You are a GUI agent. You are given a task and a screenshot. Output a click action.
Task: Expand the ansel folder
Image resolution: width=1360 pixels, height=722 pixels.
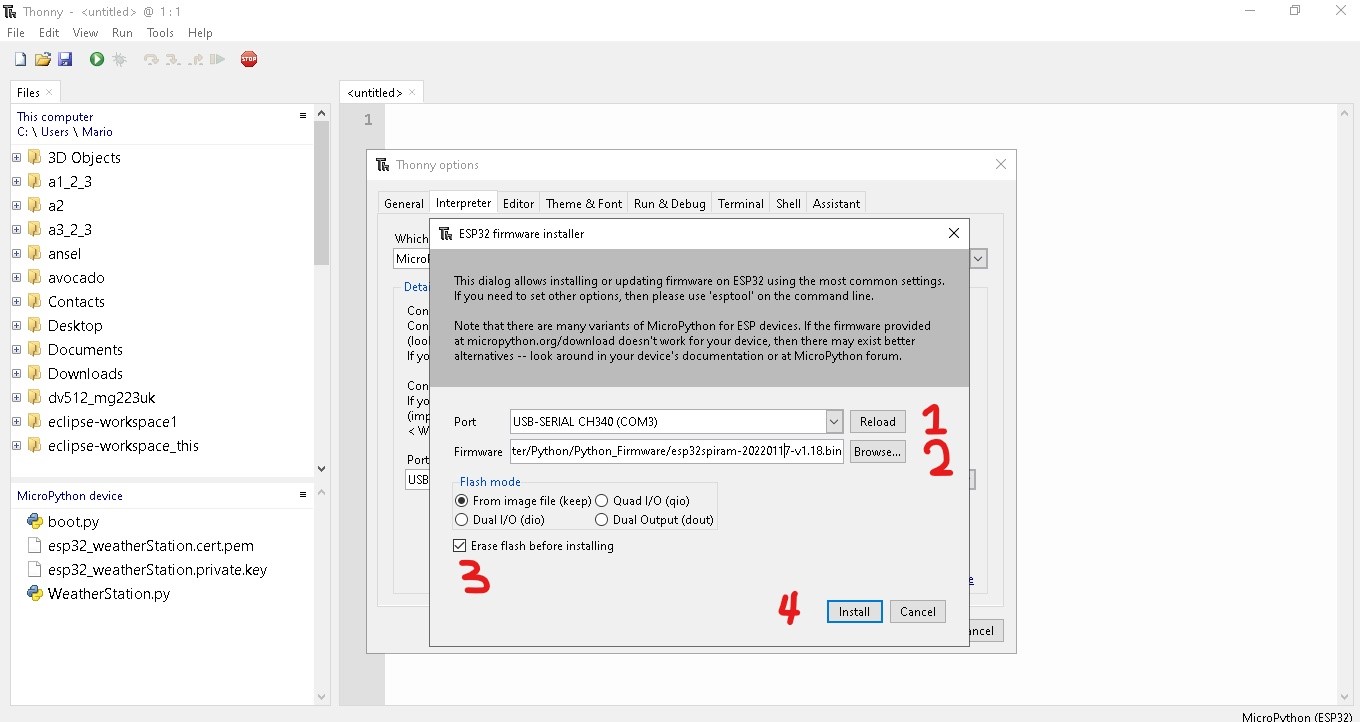pos(17,253)
